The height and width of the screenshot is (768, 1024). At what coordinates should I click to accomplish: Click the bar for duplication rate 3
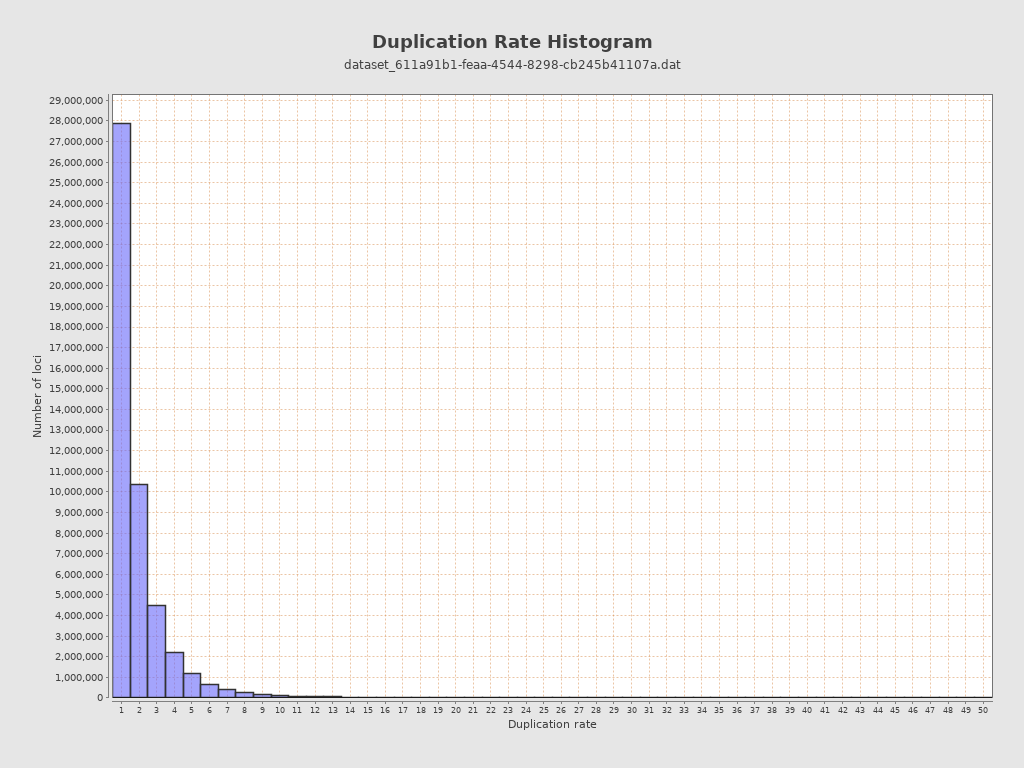tap(156, 651)
